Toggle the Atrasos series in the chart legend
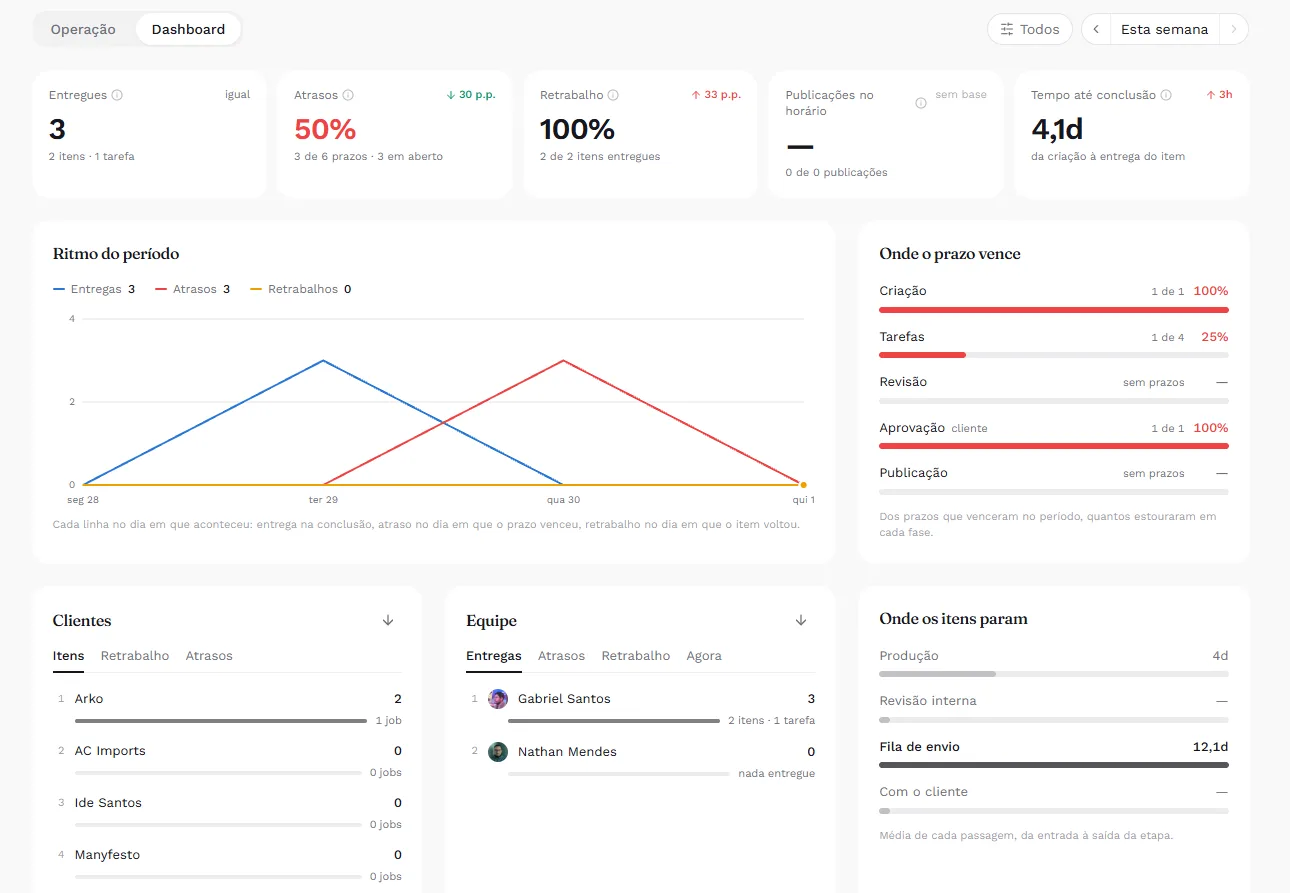1290x893 pixels. click(x=193, y=289)
